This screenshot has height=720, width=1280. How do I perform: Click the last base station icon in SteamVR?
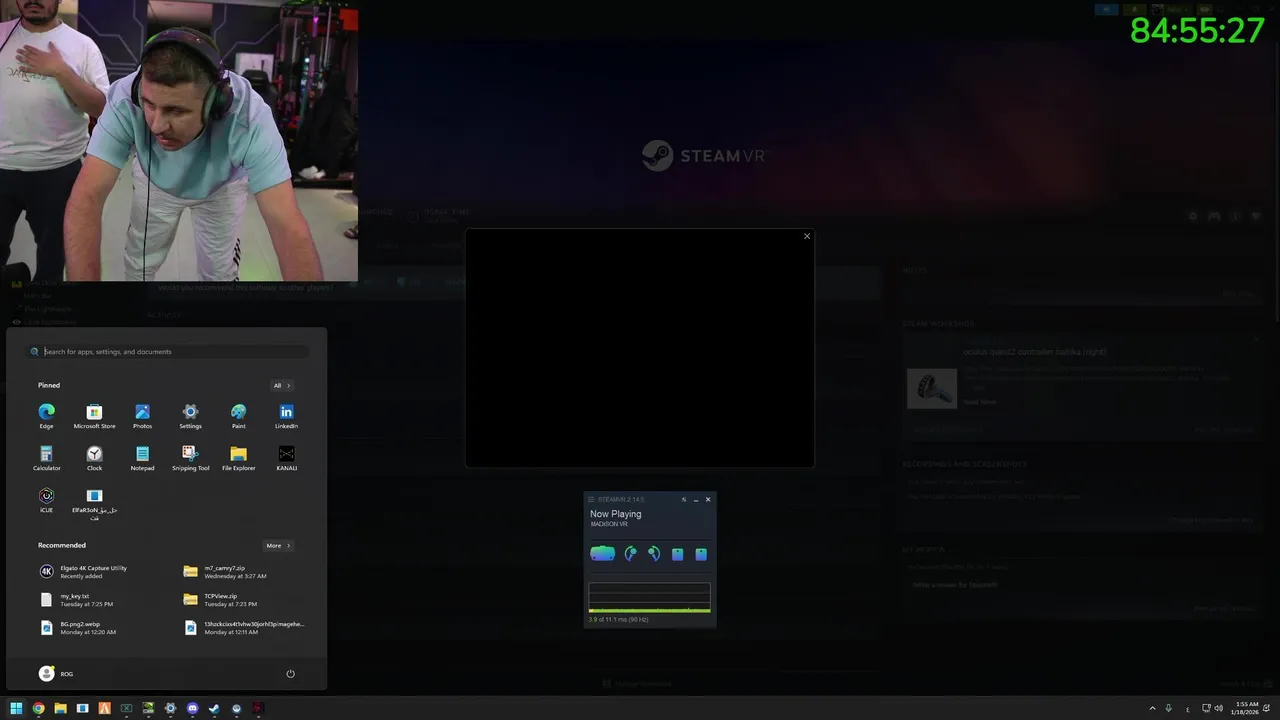pyautogui.click(x=701, y=554)
